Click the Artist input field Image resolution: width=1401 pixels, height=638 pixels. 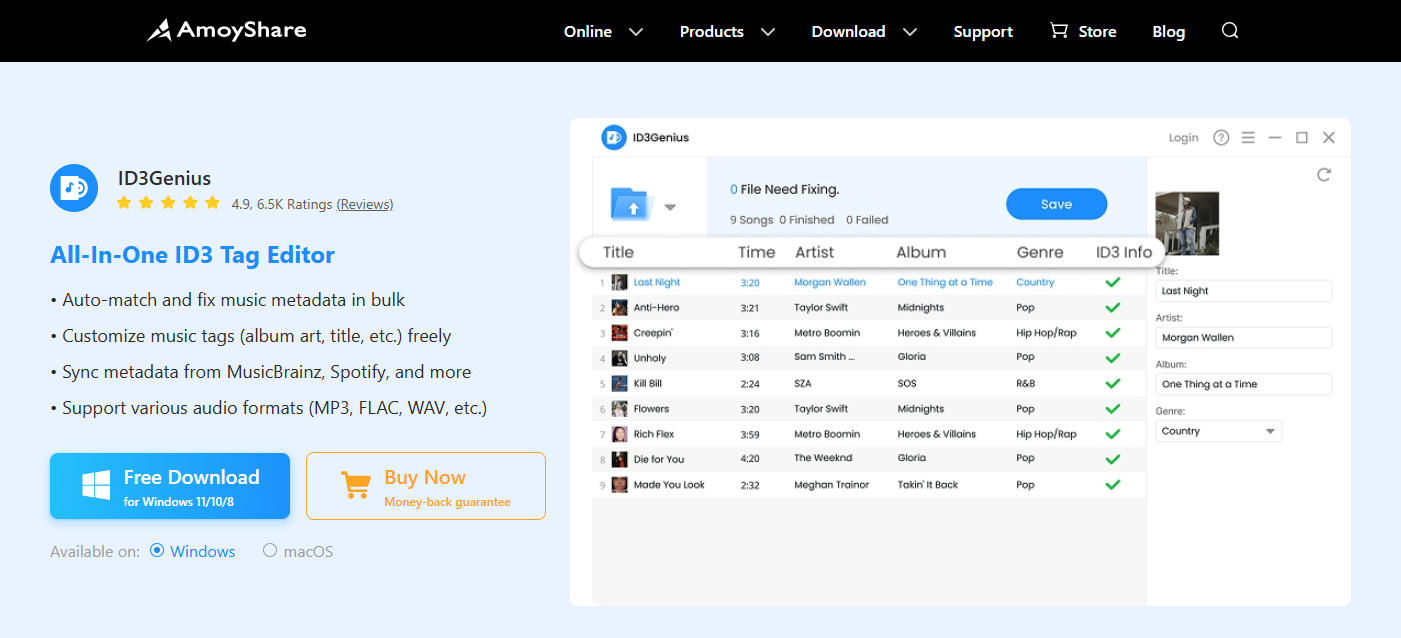(x=1243, y=338)
